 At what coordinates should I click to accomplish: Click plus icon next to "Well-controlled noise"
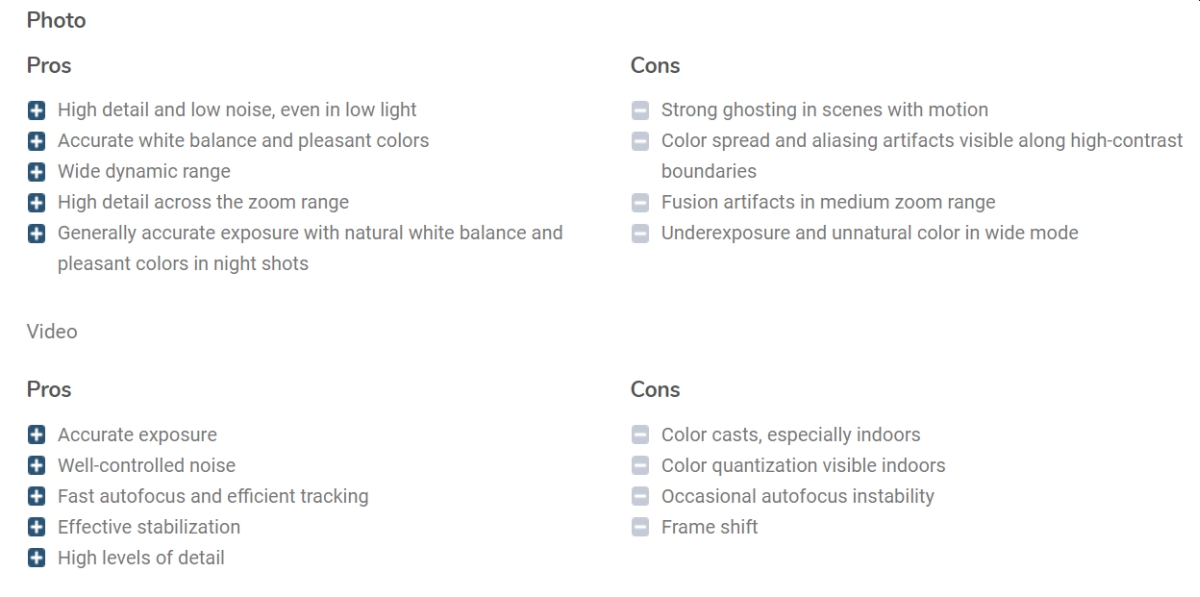coord(36,466)
